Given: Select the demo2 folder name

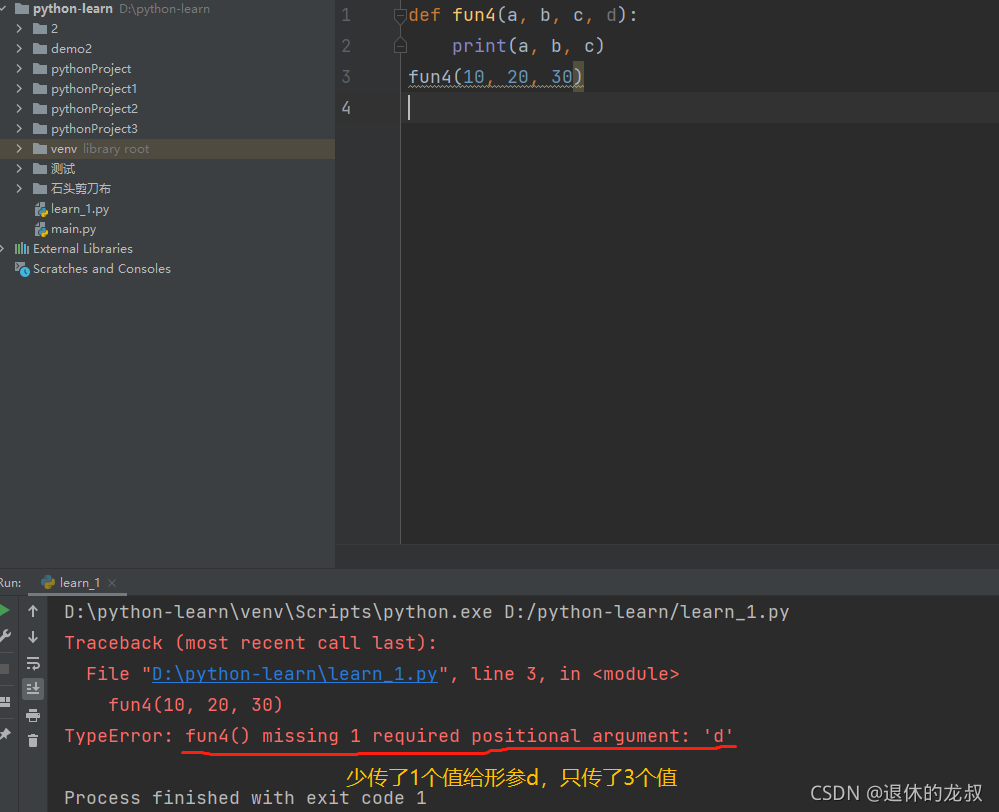Looking at the screenshot, I should [x=71, y=48].
